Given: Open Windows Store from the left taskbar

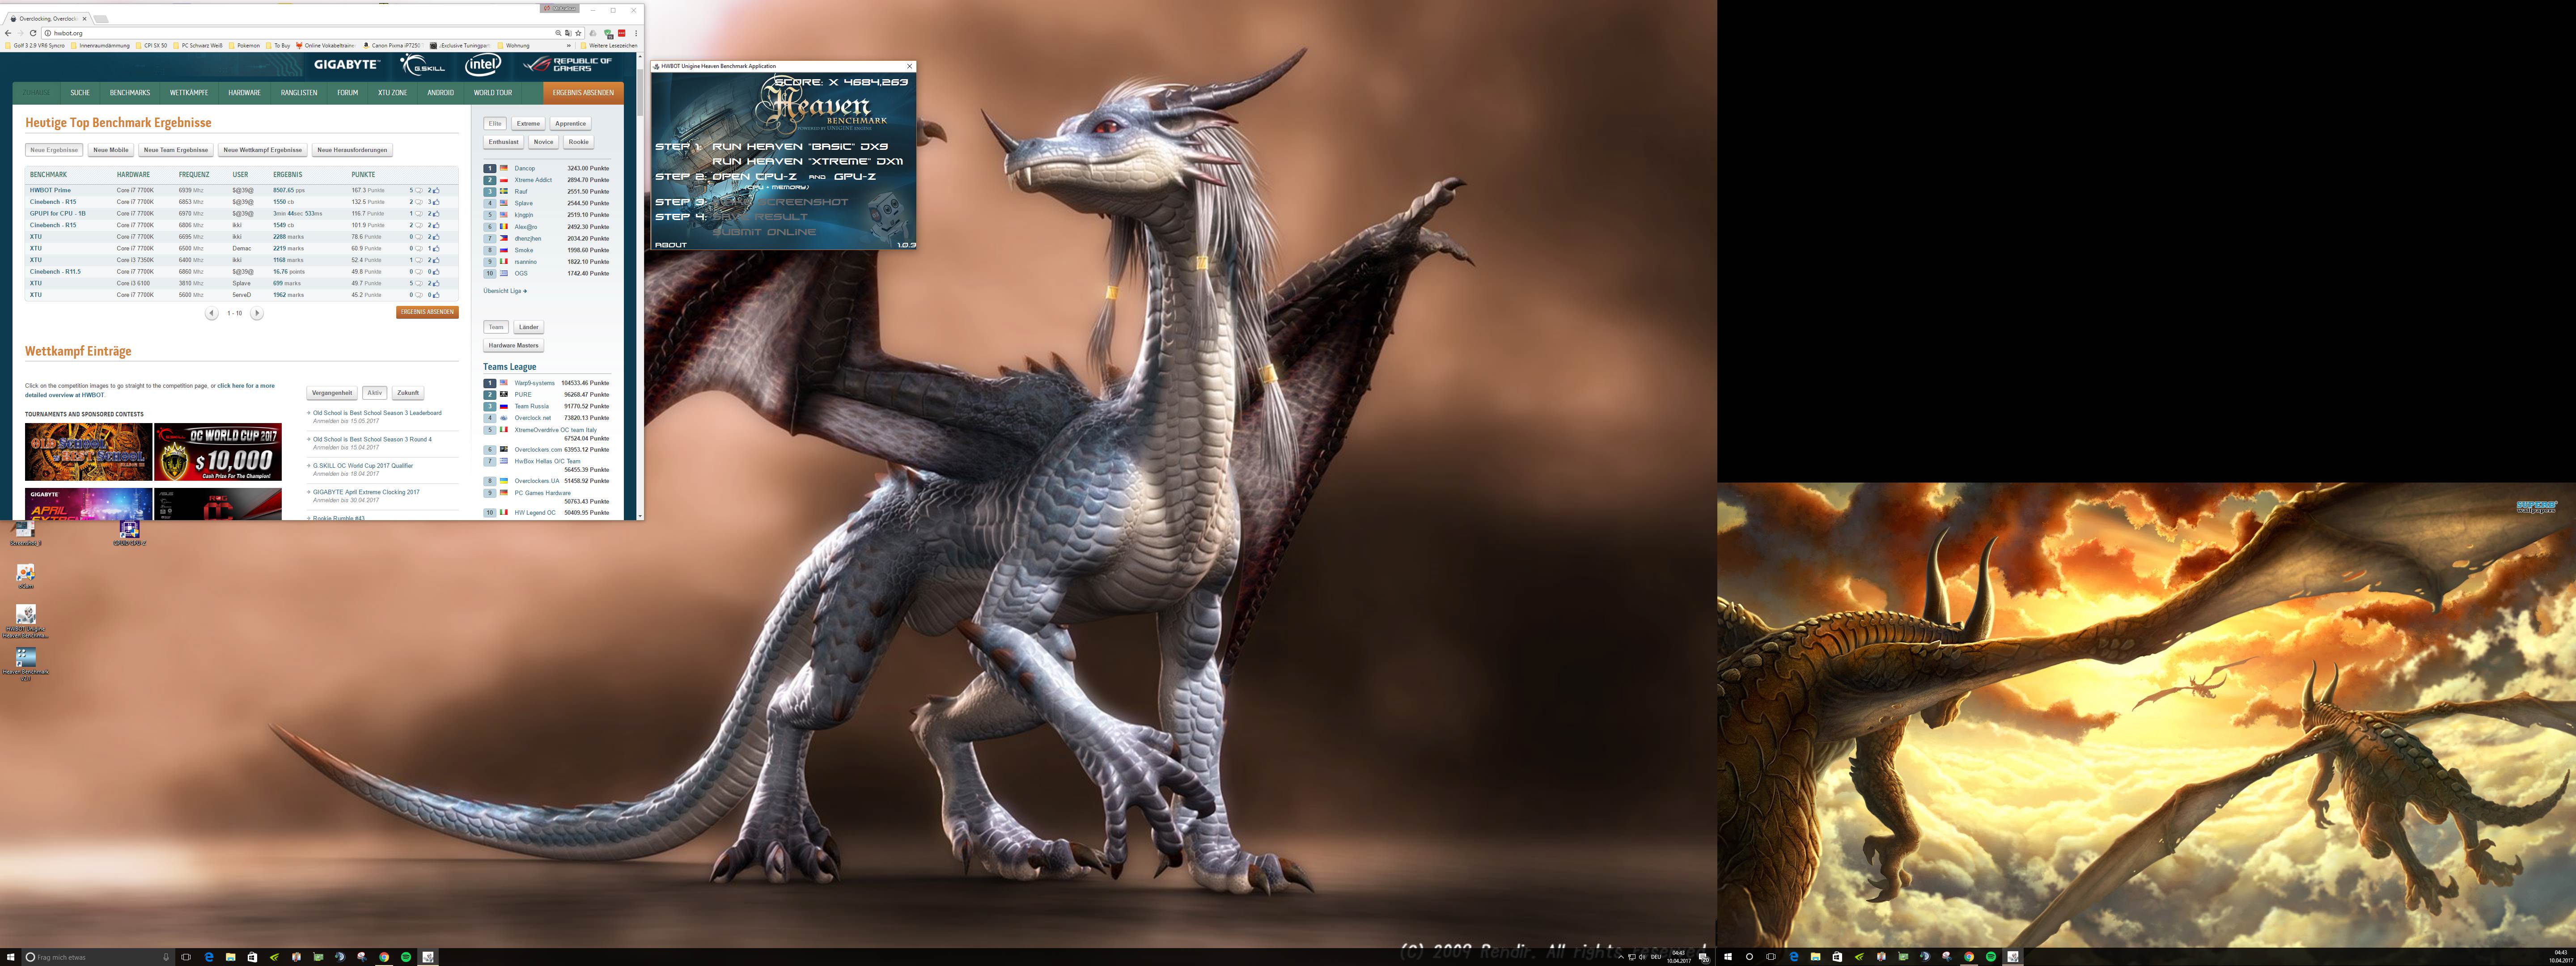Looking at the screenshot, I should (x=252, y=957).
